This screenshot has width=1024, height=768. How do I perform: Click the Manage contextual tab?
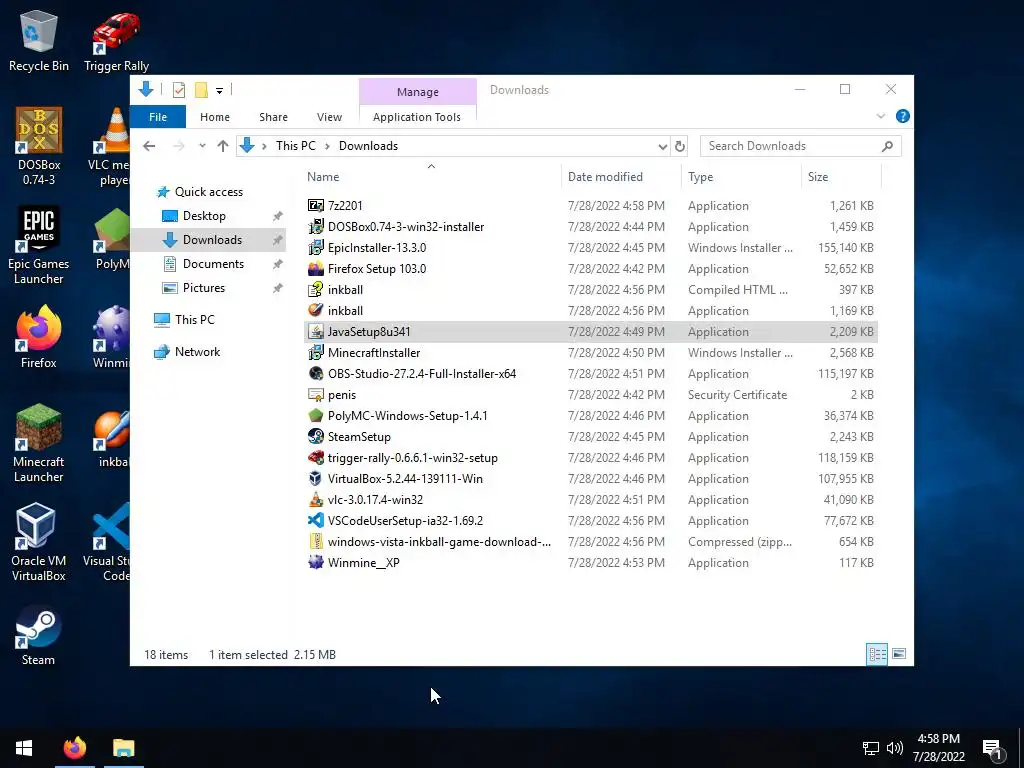(418, 92)
